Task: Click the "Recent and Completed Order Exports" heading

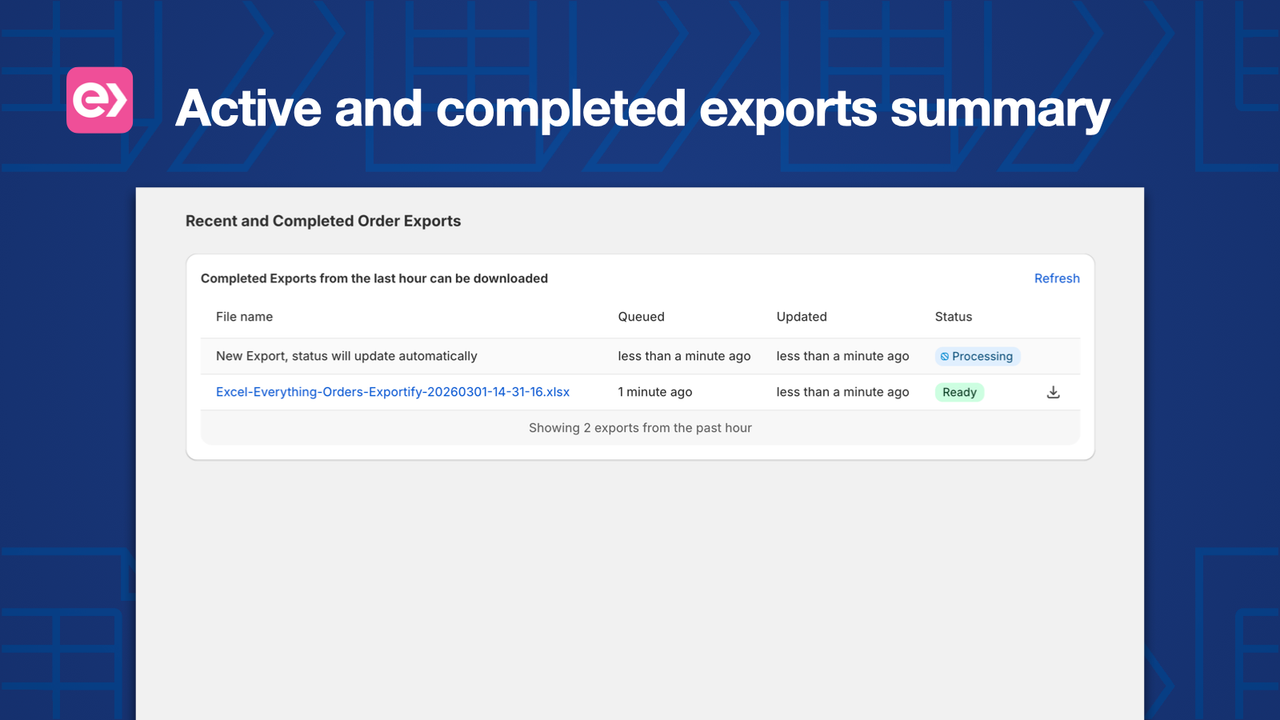Action: click(x=323, y=221)
